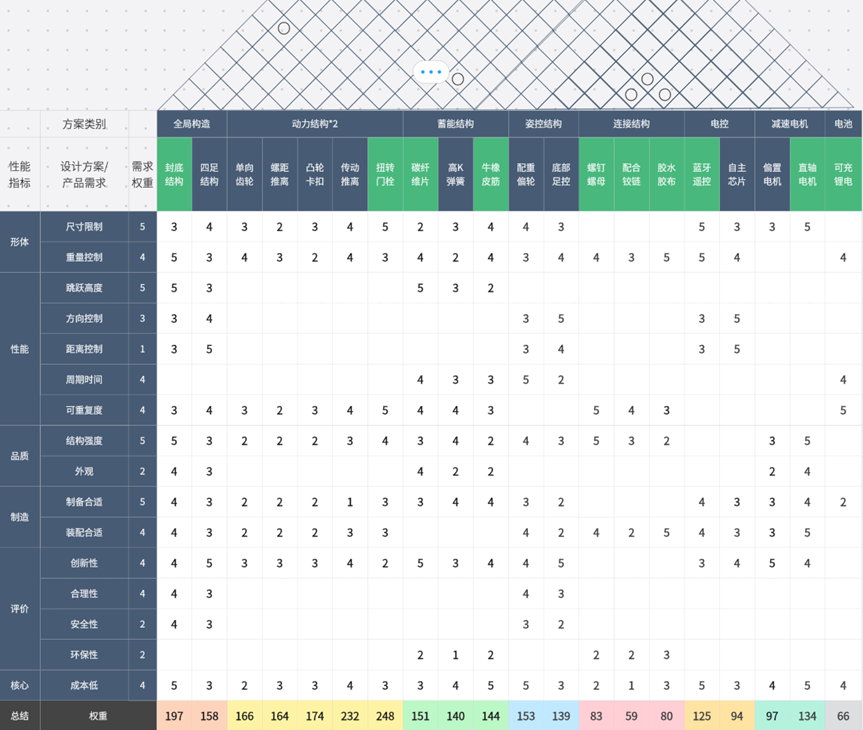Select the 评价 indicator group cell
Viewport: 863px width, 730px height.
coord(19,608)
